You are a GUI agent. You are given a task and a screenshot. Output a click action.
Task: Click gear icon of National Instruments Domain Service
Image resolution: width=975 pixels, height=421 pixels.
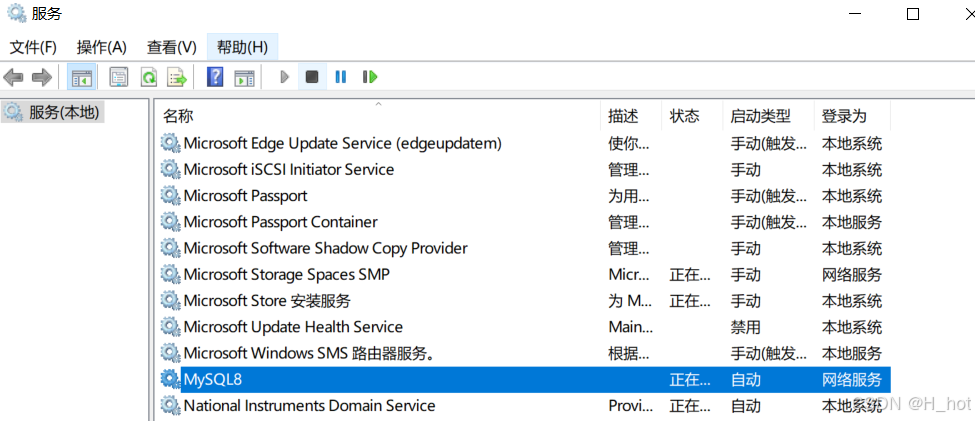pyautogui.click(x=169, y=405)
